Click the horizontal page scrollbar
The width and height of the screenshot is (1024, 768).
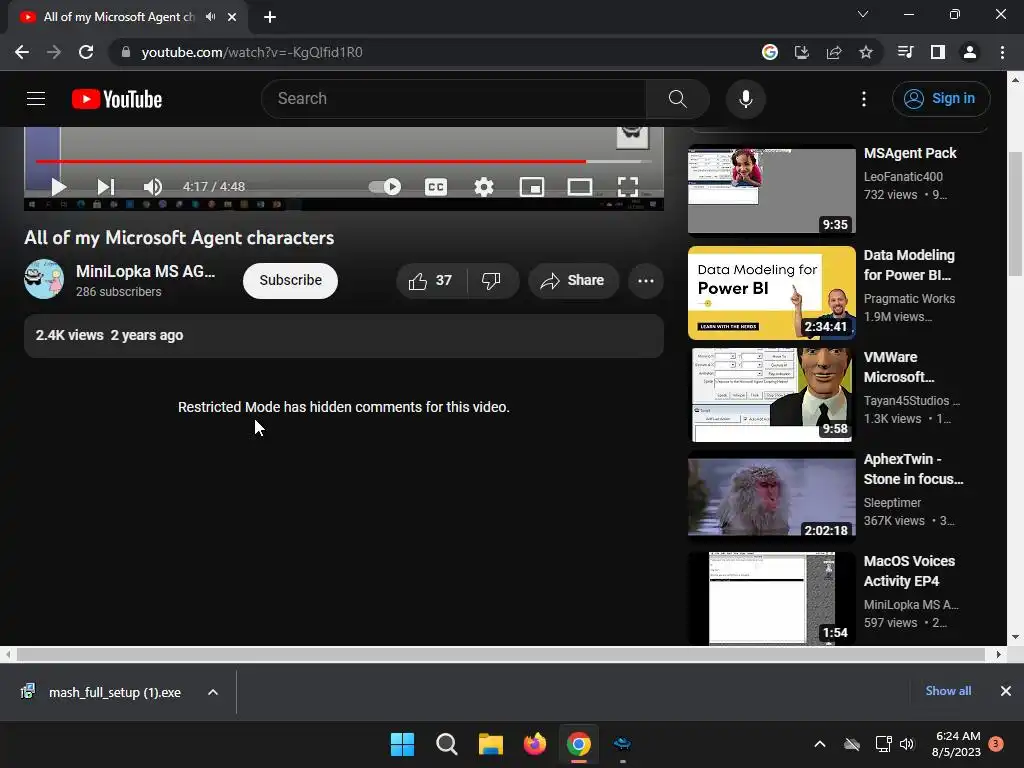(500, 654)
